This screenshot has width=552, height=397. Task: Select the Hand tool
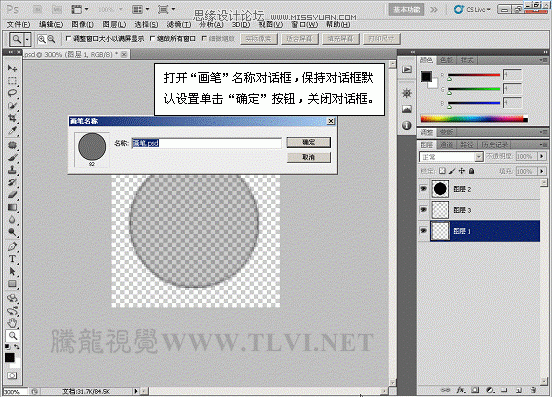tap(12, 323)
